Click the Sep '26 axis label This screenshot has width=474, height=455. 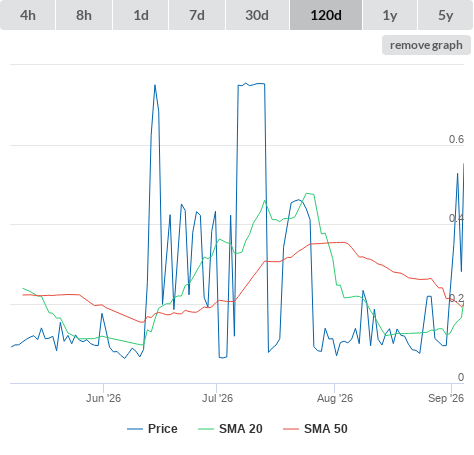446,398
